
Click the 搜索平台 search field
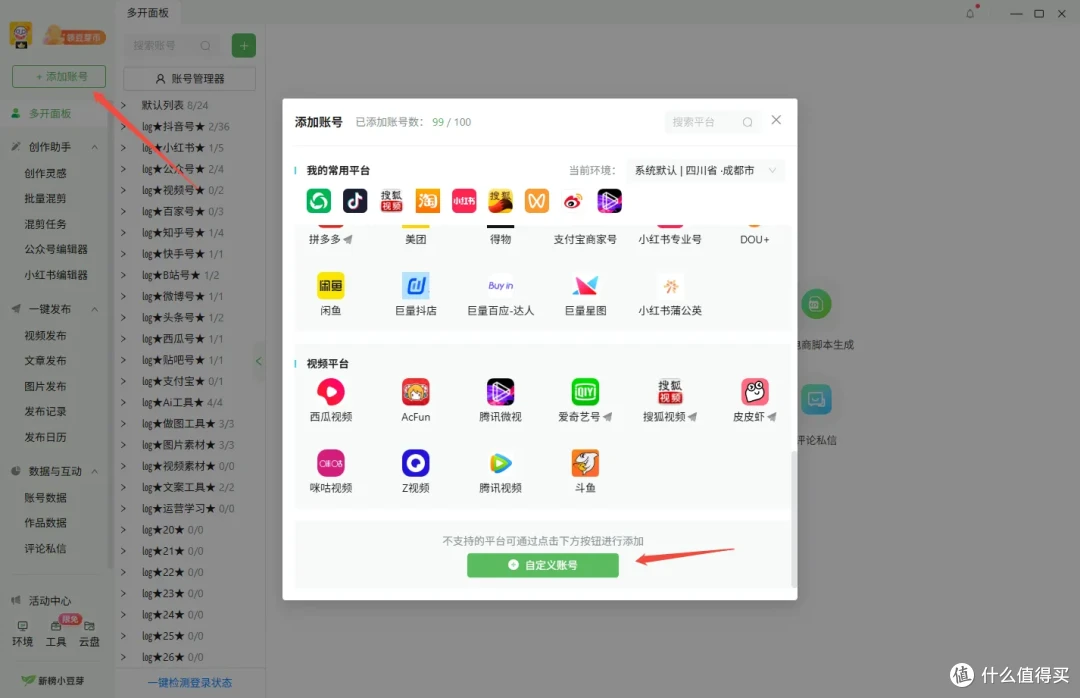tap(713, 122)
